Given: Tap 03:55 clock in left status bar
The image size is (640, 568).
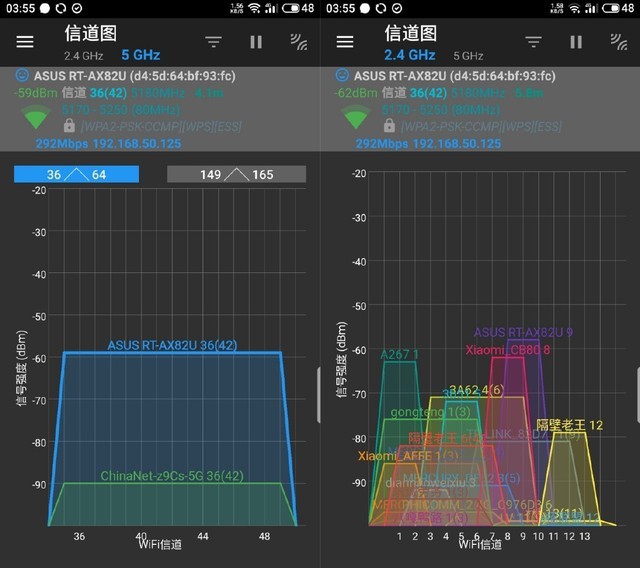Looking at the screenshot, I should click(x=20, y=8).
